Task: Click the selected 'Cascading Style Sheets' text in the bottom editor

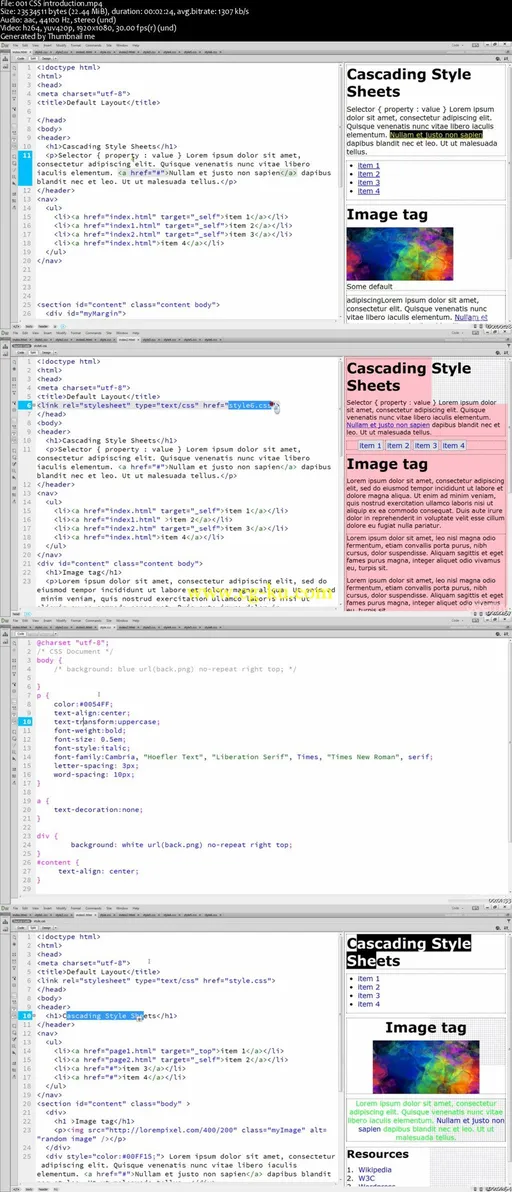Action: coord(104,1015)
